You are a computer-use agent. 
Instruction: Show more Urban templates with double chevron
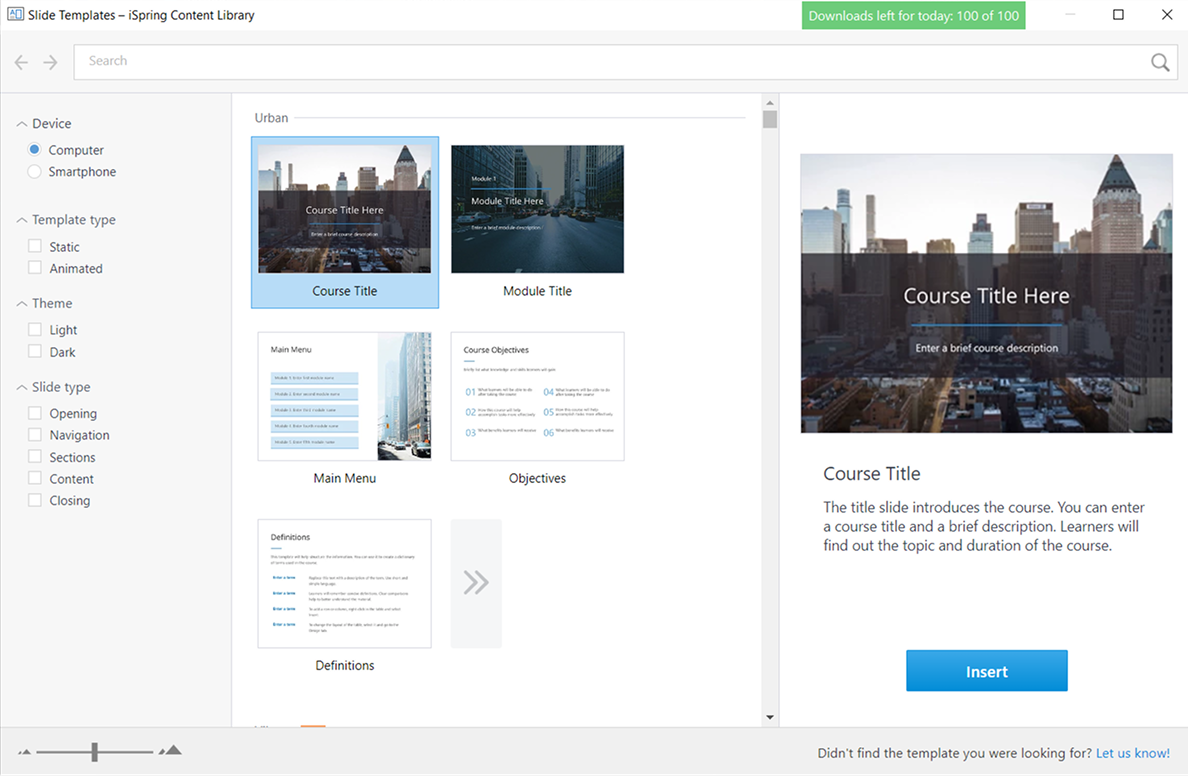(476, 583)
